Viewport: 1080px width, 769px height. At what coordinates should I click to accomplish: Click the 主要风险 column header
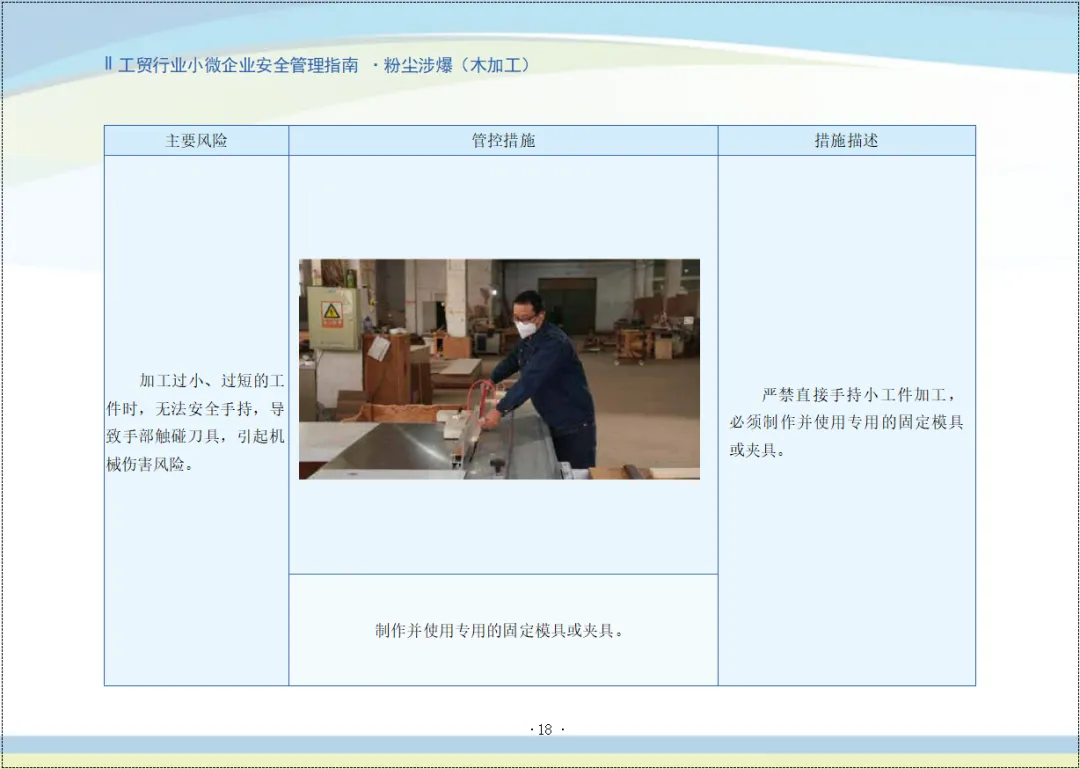tap(196, 141)
